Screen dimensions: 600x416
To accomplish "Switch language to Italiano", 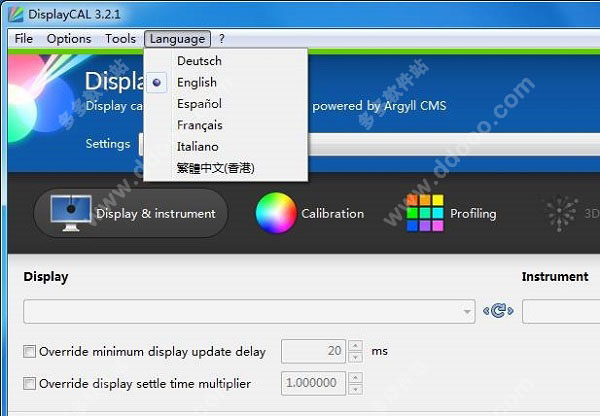I will pyautogui.click(x=226, y=147).
